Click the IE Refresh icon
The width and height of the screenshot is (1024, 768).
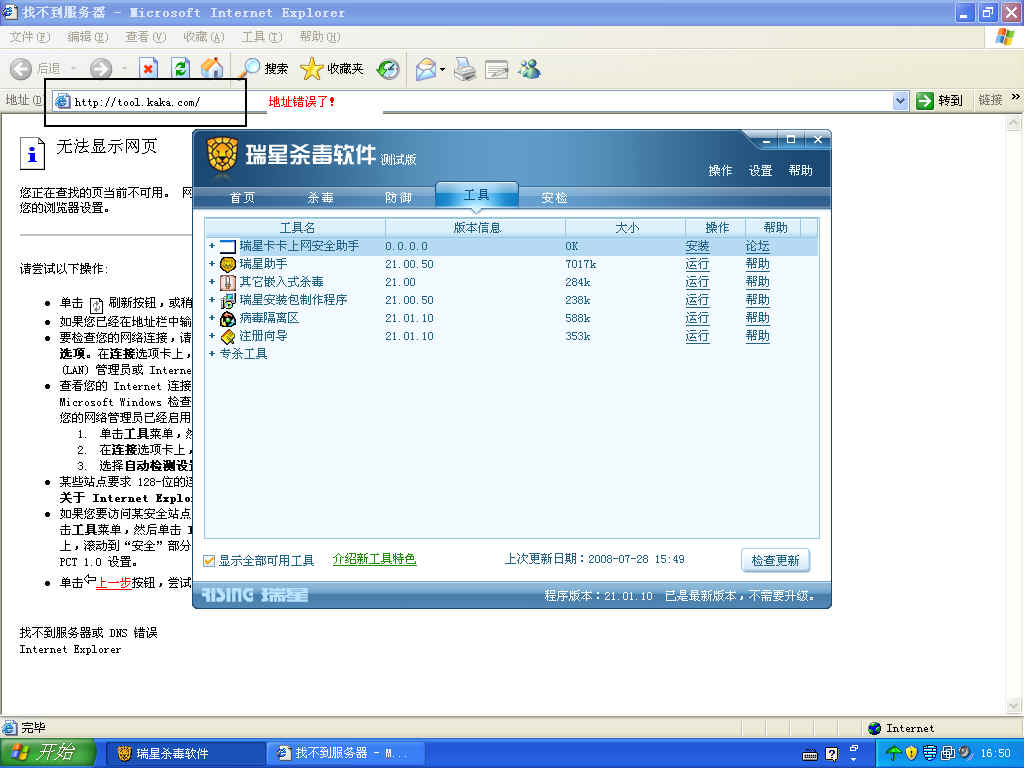click(180, 68)
